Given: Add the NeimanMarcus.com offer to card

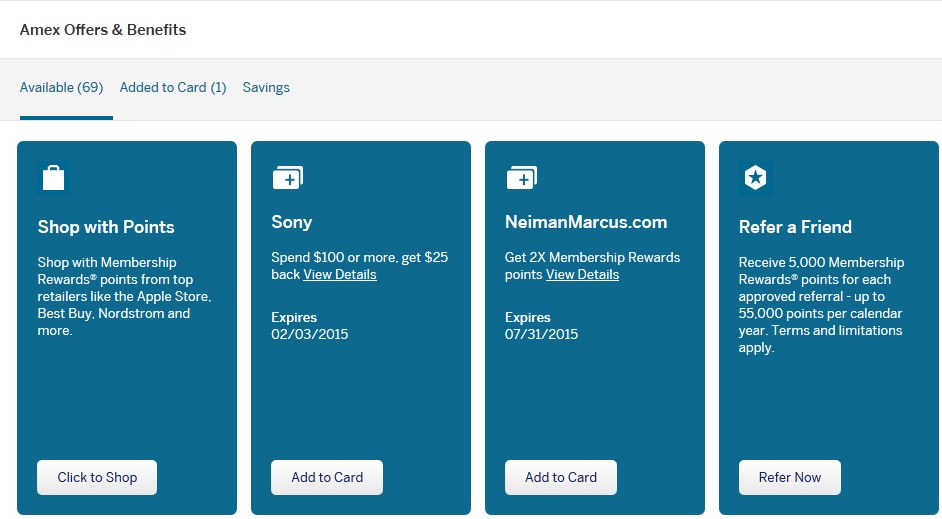Looking at the screenshot, I should [561, 477].
